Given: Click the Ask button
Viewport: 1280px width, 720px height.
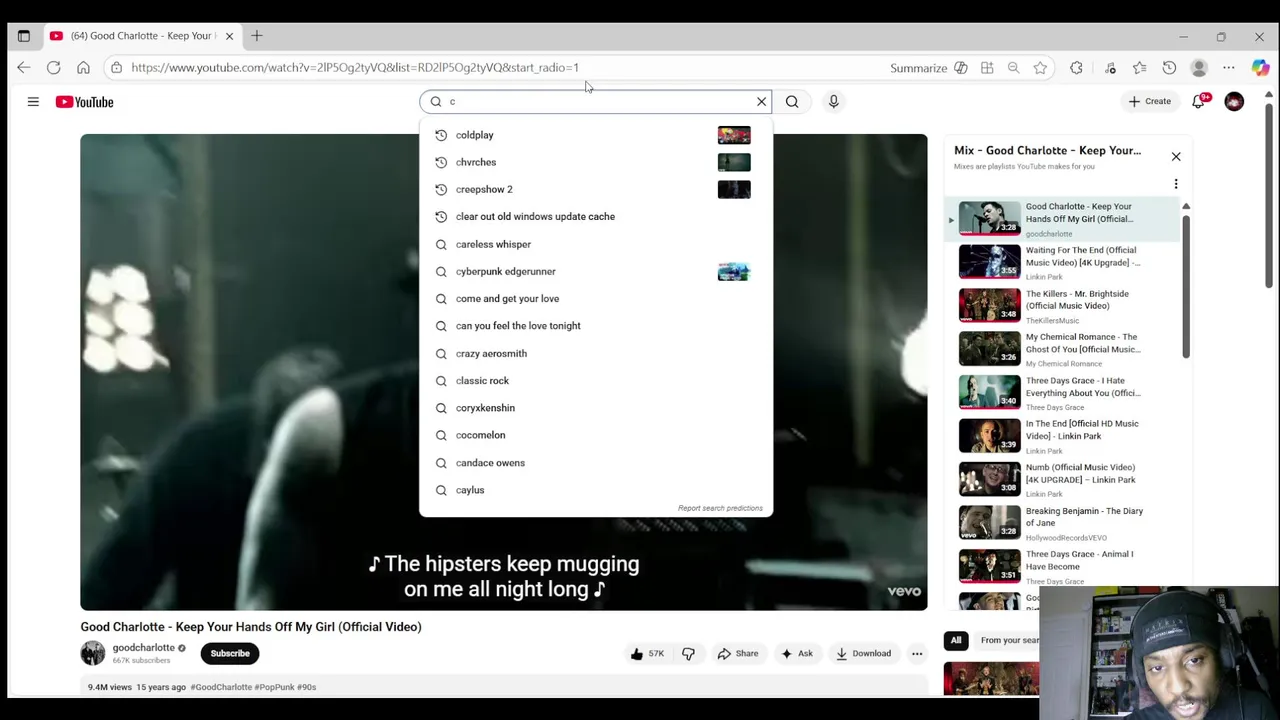Looking at the screenshot, I should [796, 653].
